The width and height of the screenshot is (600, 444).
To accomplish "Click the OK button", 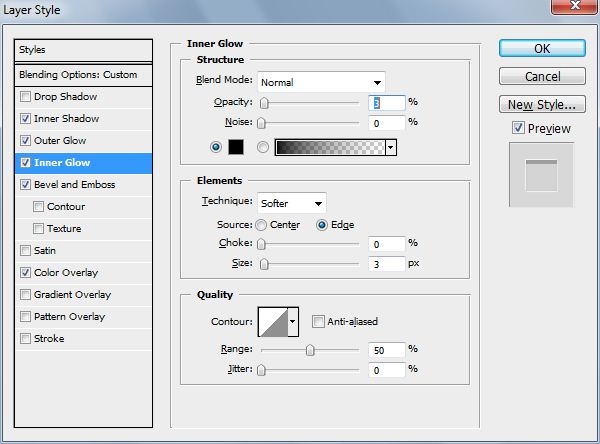I will click(542, 49).
